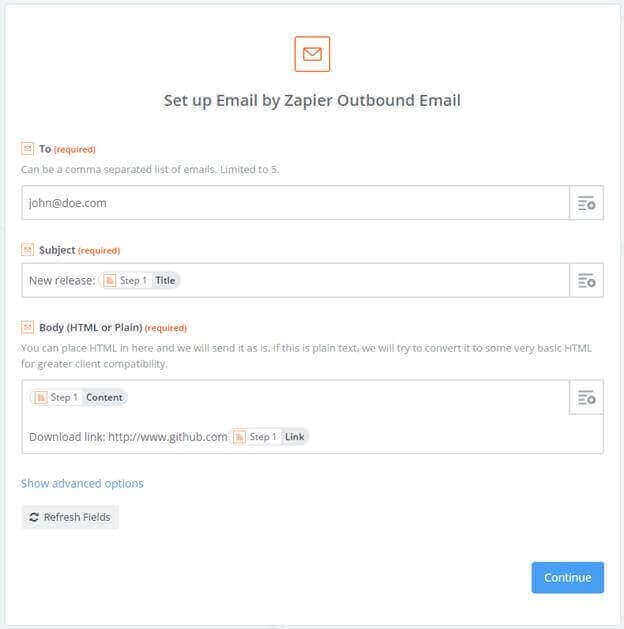Click the envelope icon beside Subject label
The height and width of the screenshot is (629, 624).
click(27, 250)
